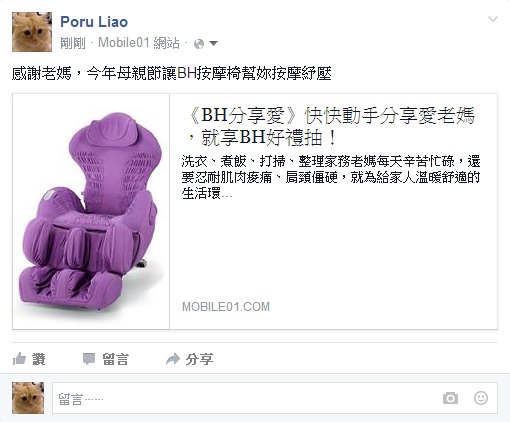Attach a photo using the camera icon
The image size is (510, 422).
pyautogui.click(x=450, y=398)
